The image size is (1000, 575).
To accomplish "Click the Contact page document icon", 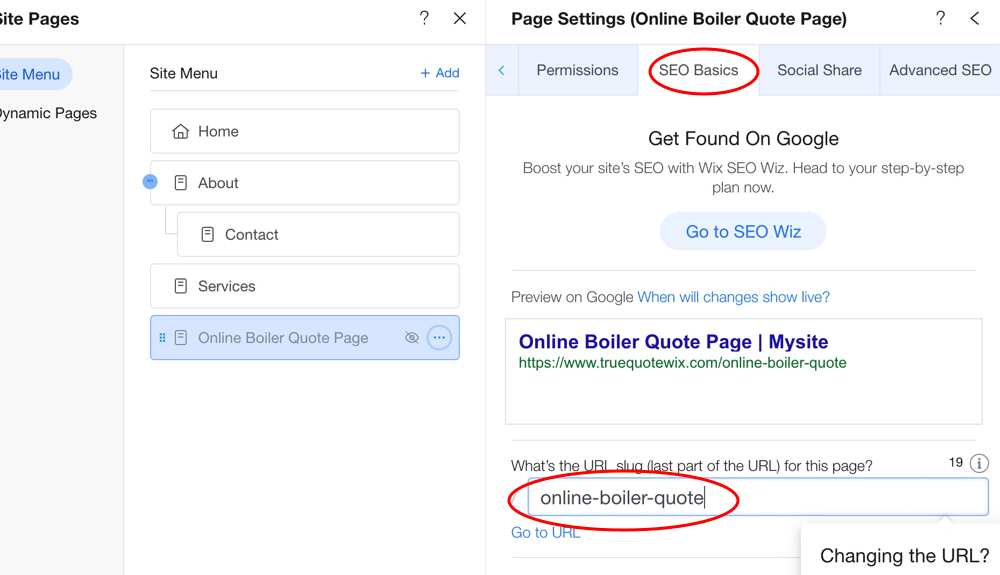I will click(x=207, y=235).
